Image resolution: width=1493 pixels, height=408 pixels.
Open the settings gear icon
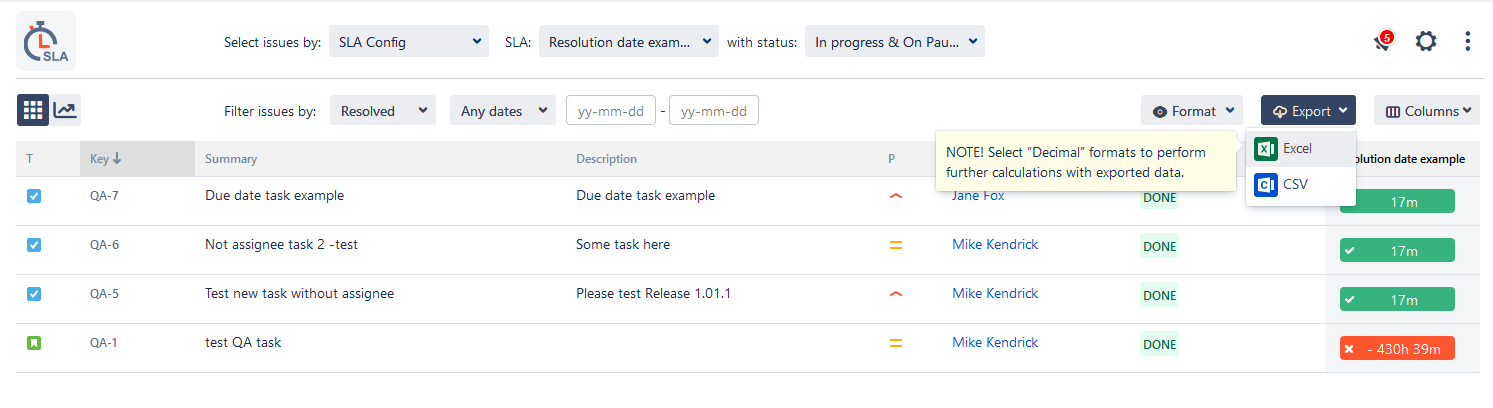(x=1426, y=42)
